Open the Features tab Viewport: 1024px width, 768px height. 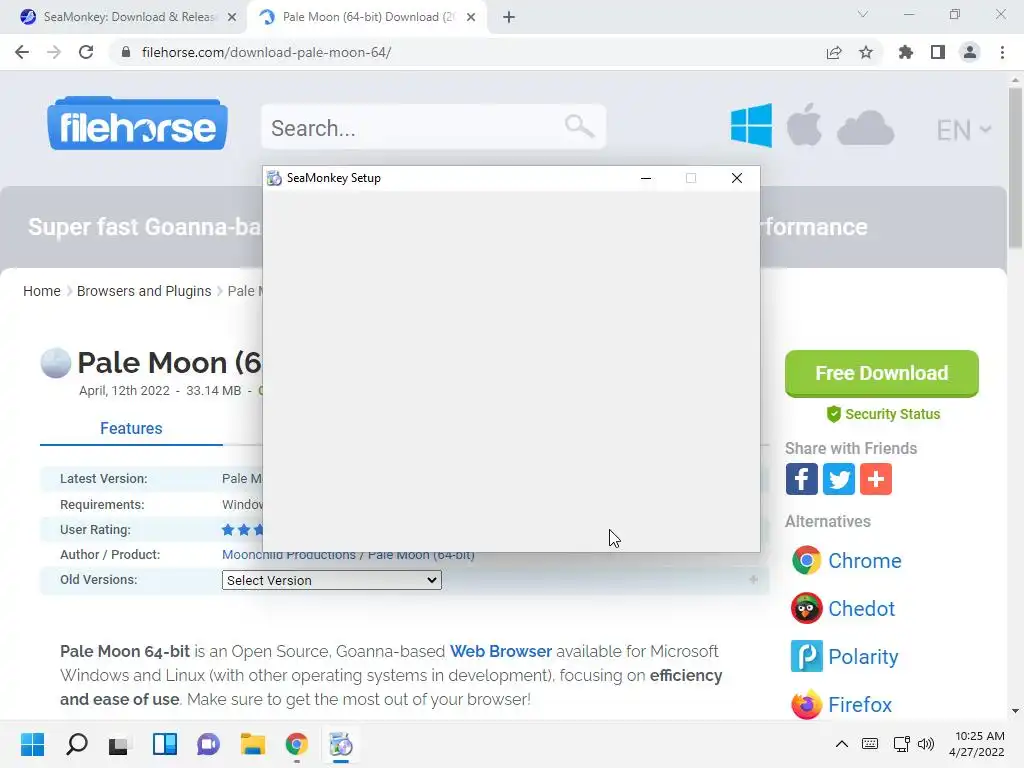pos(131,428)
